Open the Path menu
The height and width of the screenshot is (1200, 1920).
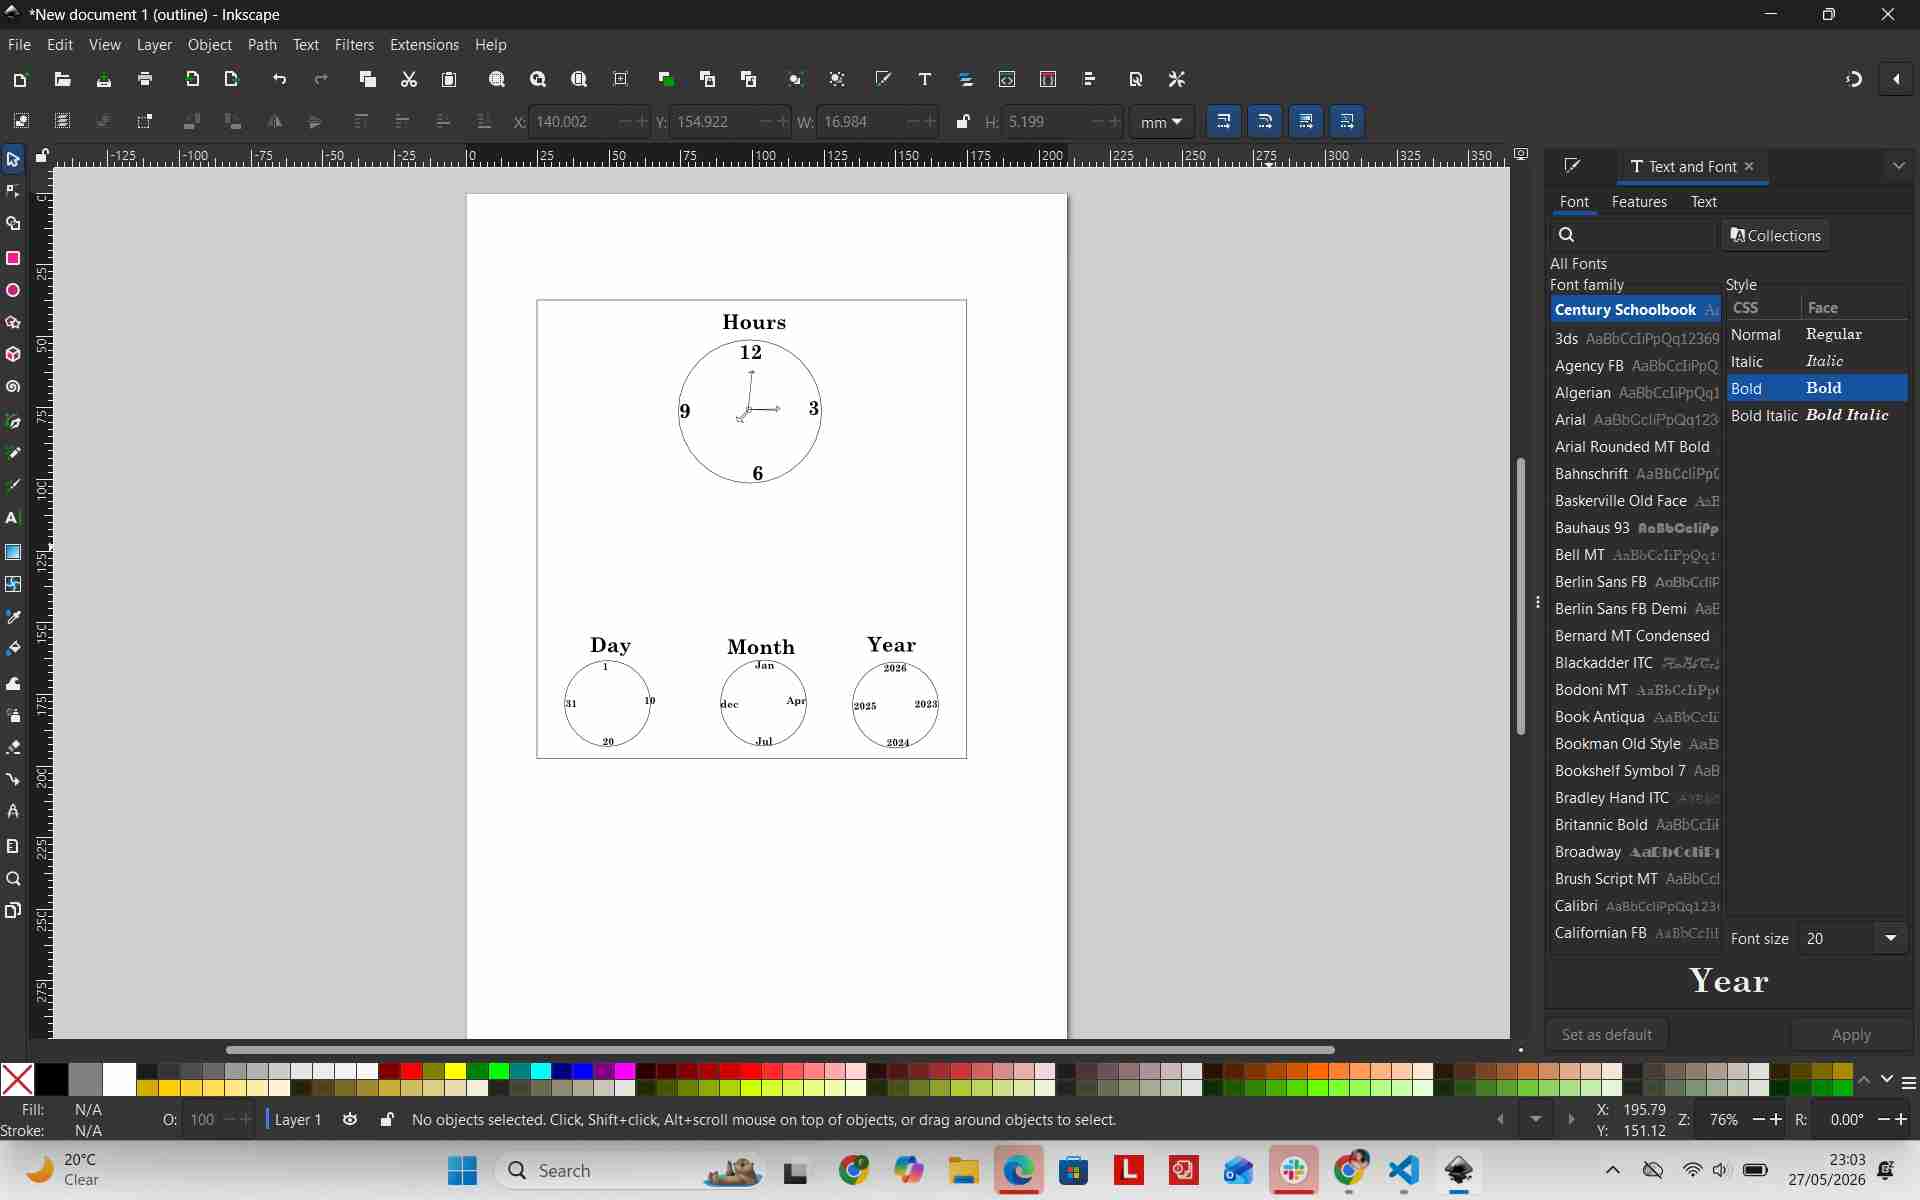click(262, 45)
